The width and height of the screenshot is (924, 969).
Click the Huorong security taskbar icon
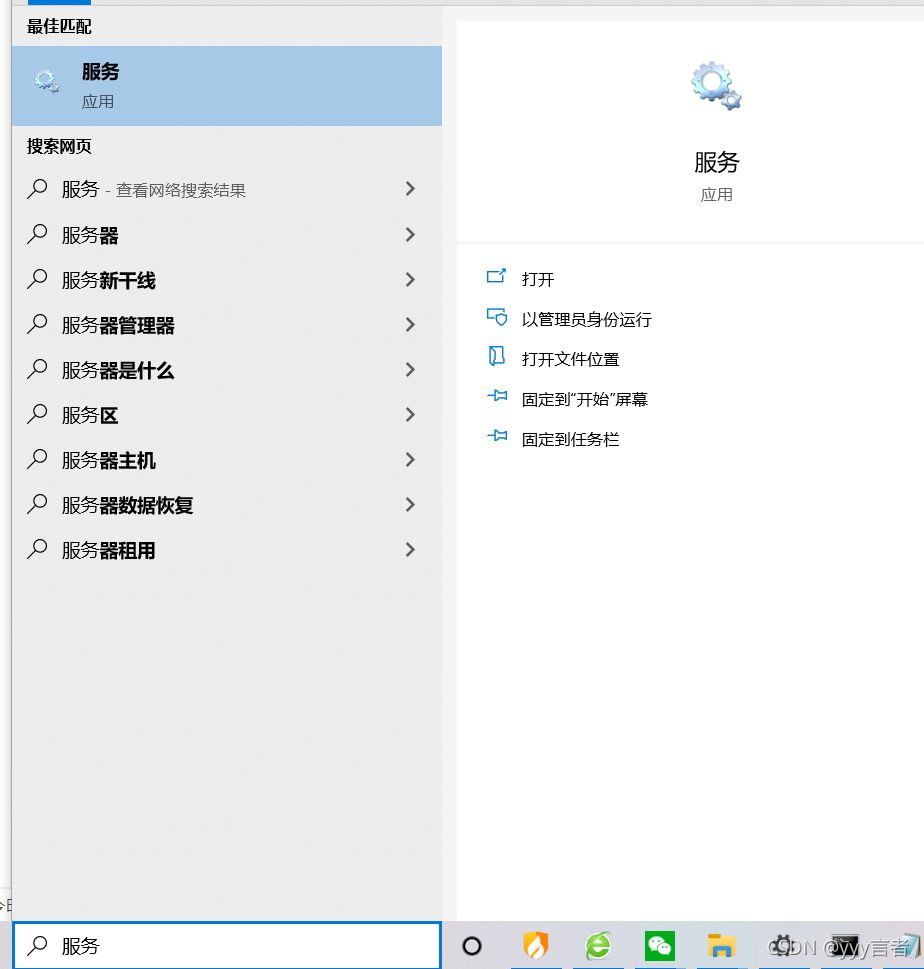click(x=535, y=944)
